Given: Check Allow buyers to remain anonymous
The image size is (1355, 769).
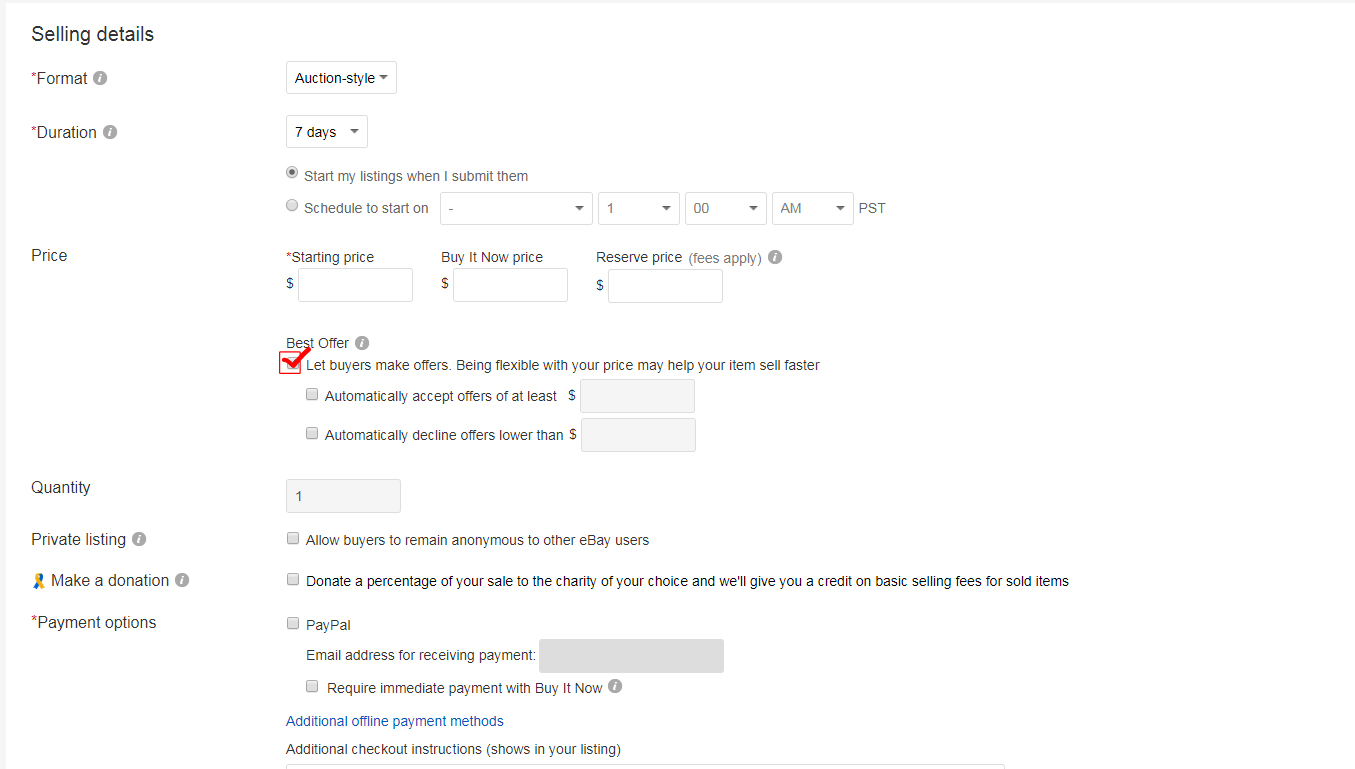Looking at the screenshot, I should [x=293, y=538].
